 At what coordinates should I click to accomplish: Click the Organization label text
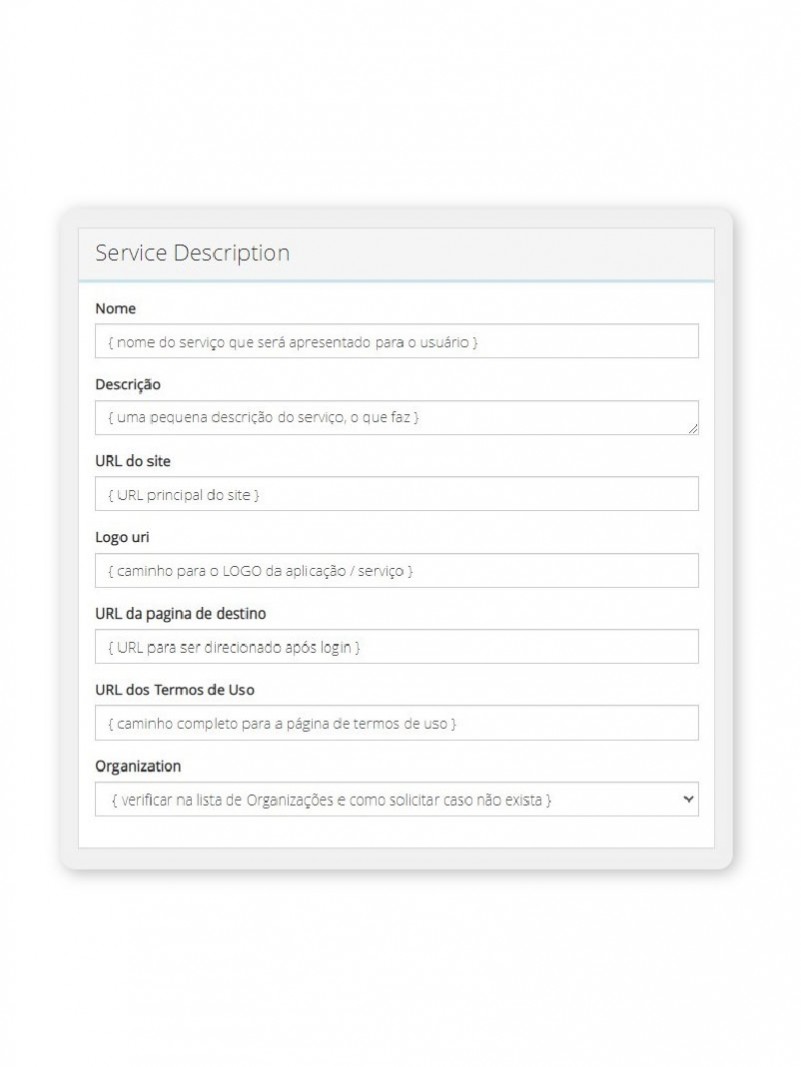138,766
